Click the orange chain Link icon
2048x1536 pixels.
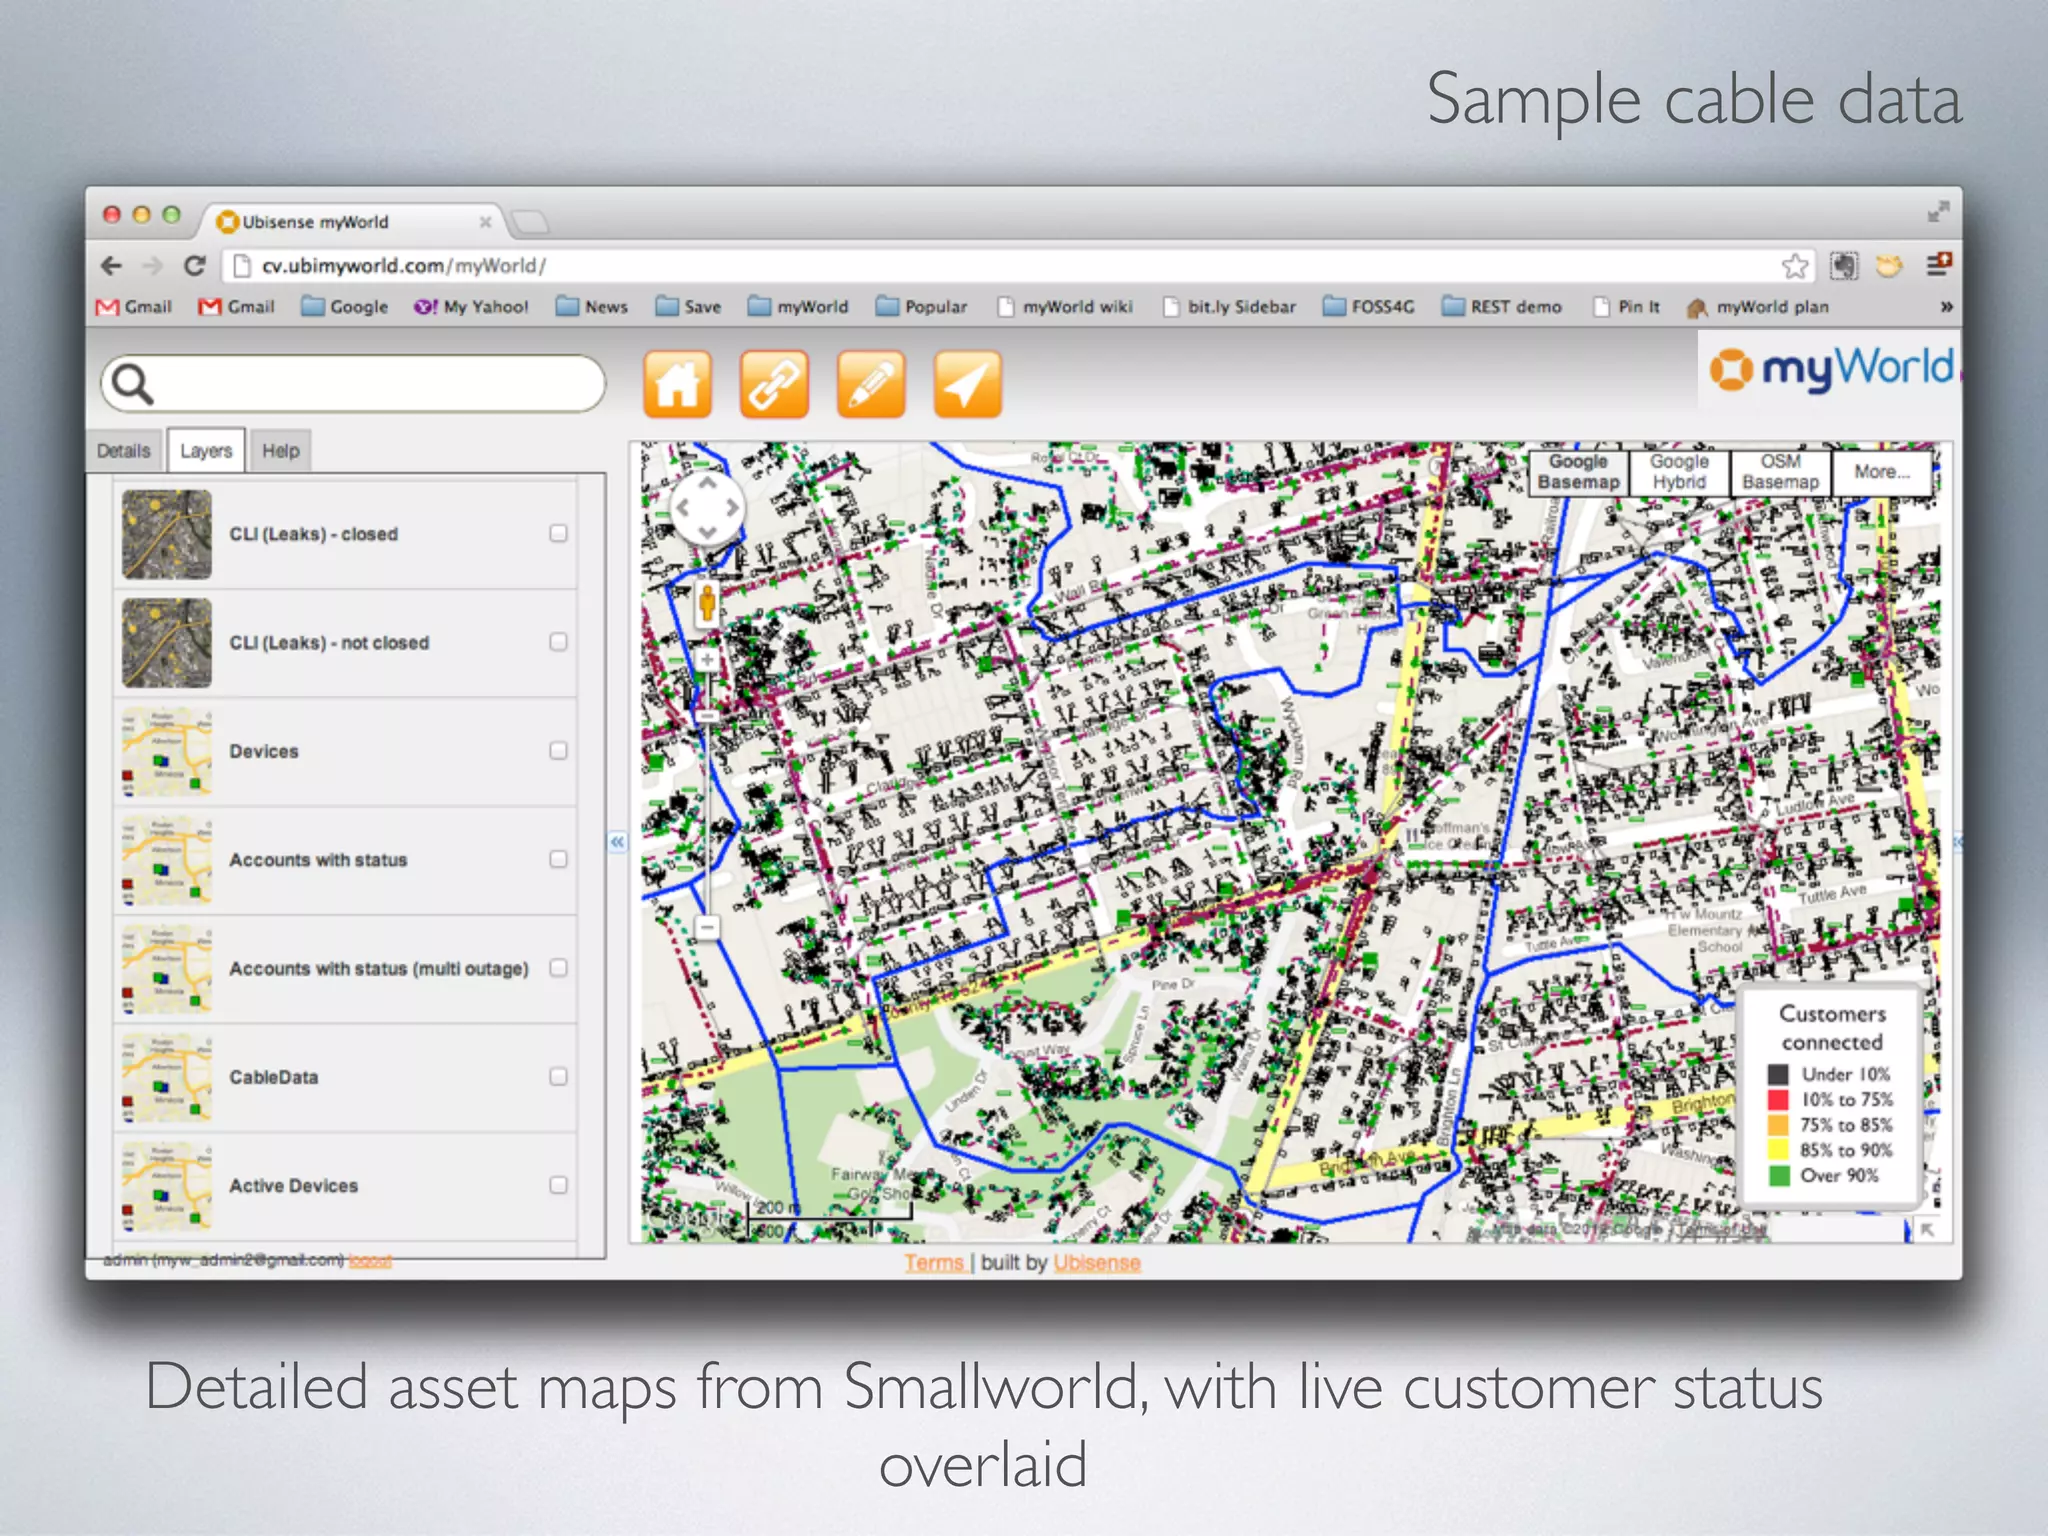point(774,384)
